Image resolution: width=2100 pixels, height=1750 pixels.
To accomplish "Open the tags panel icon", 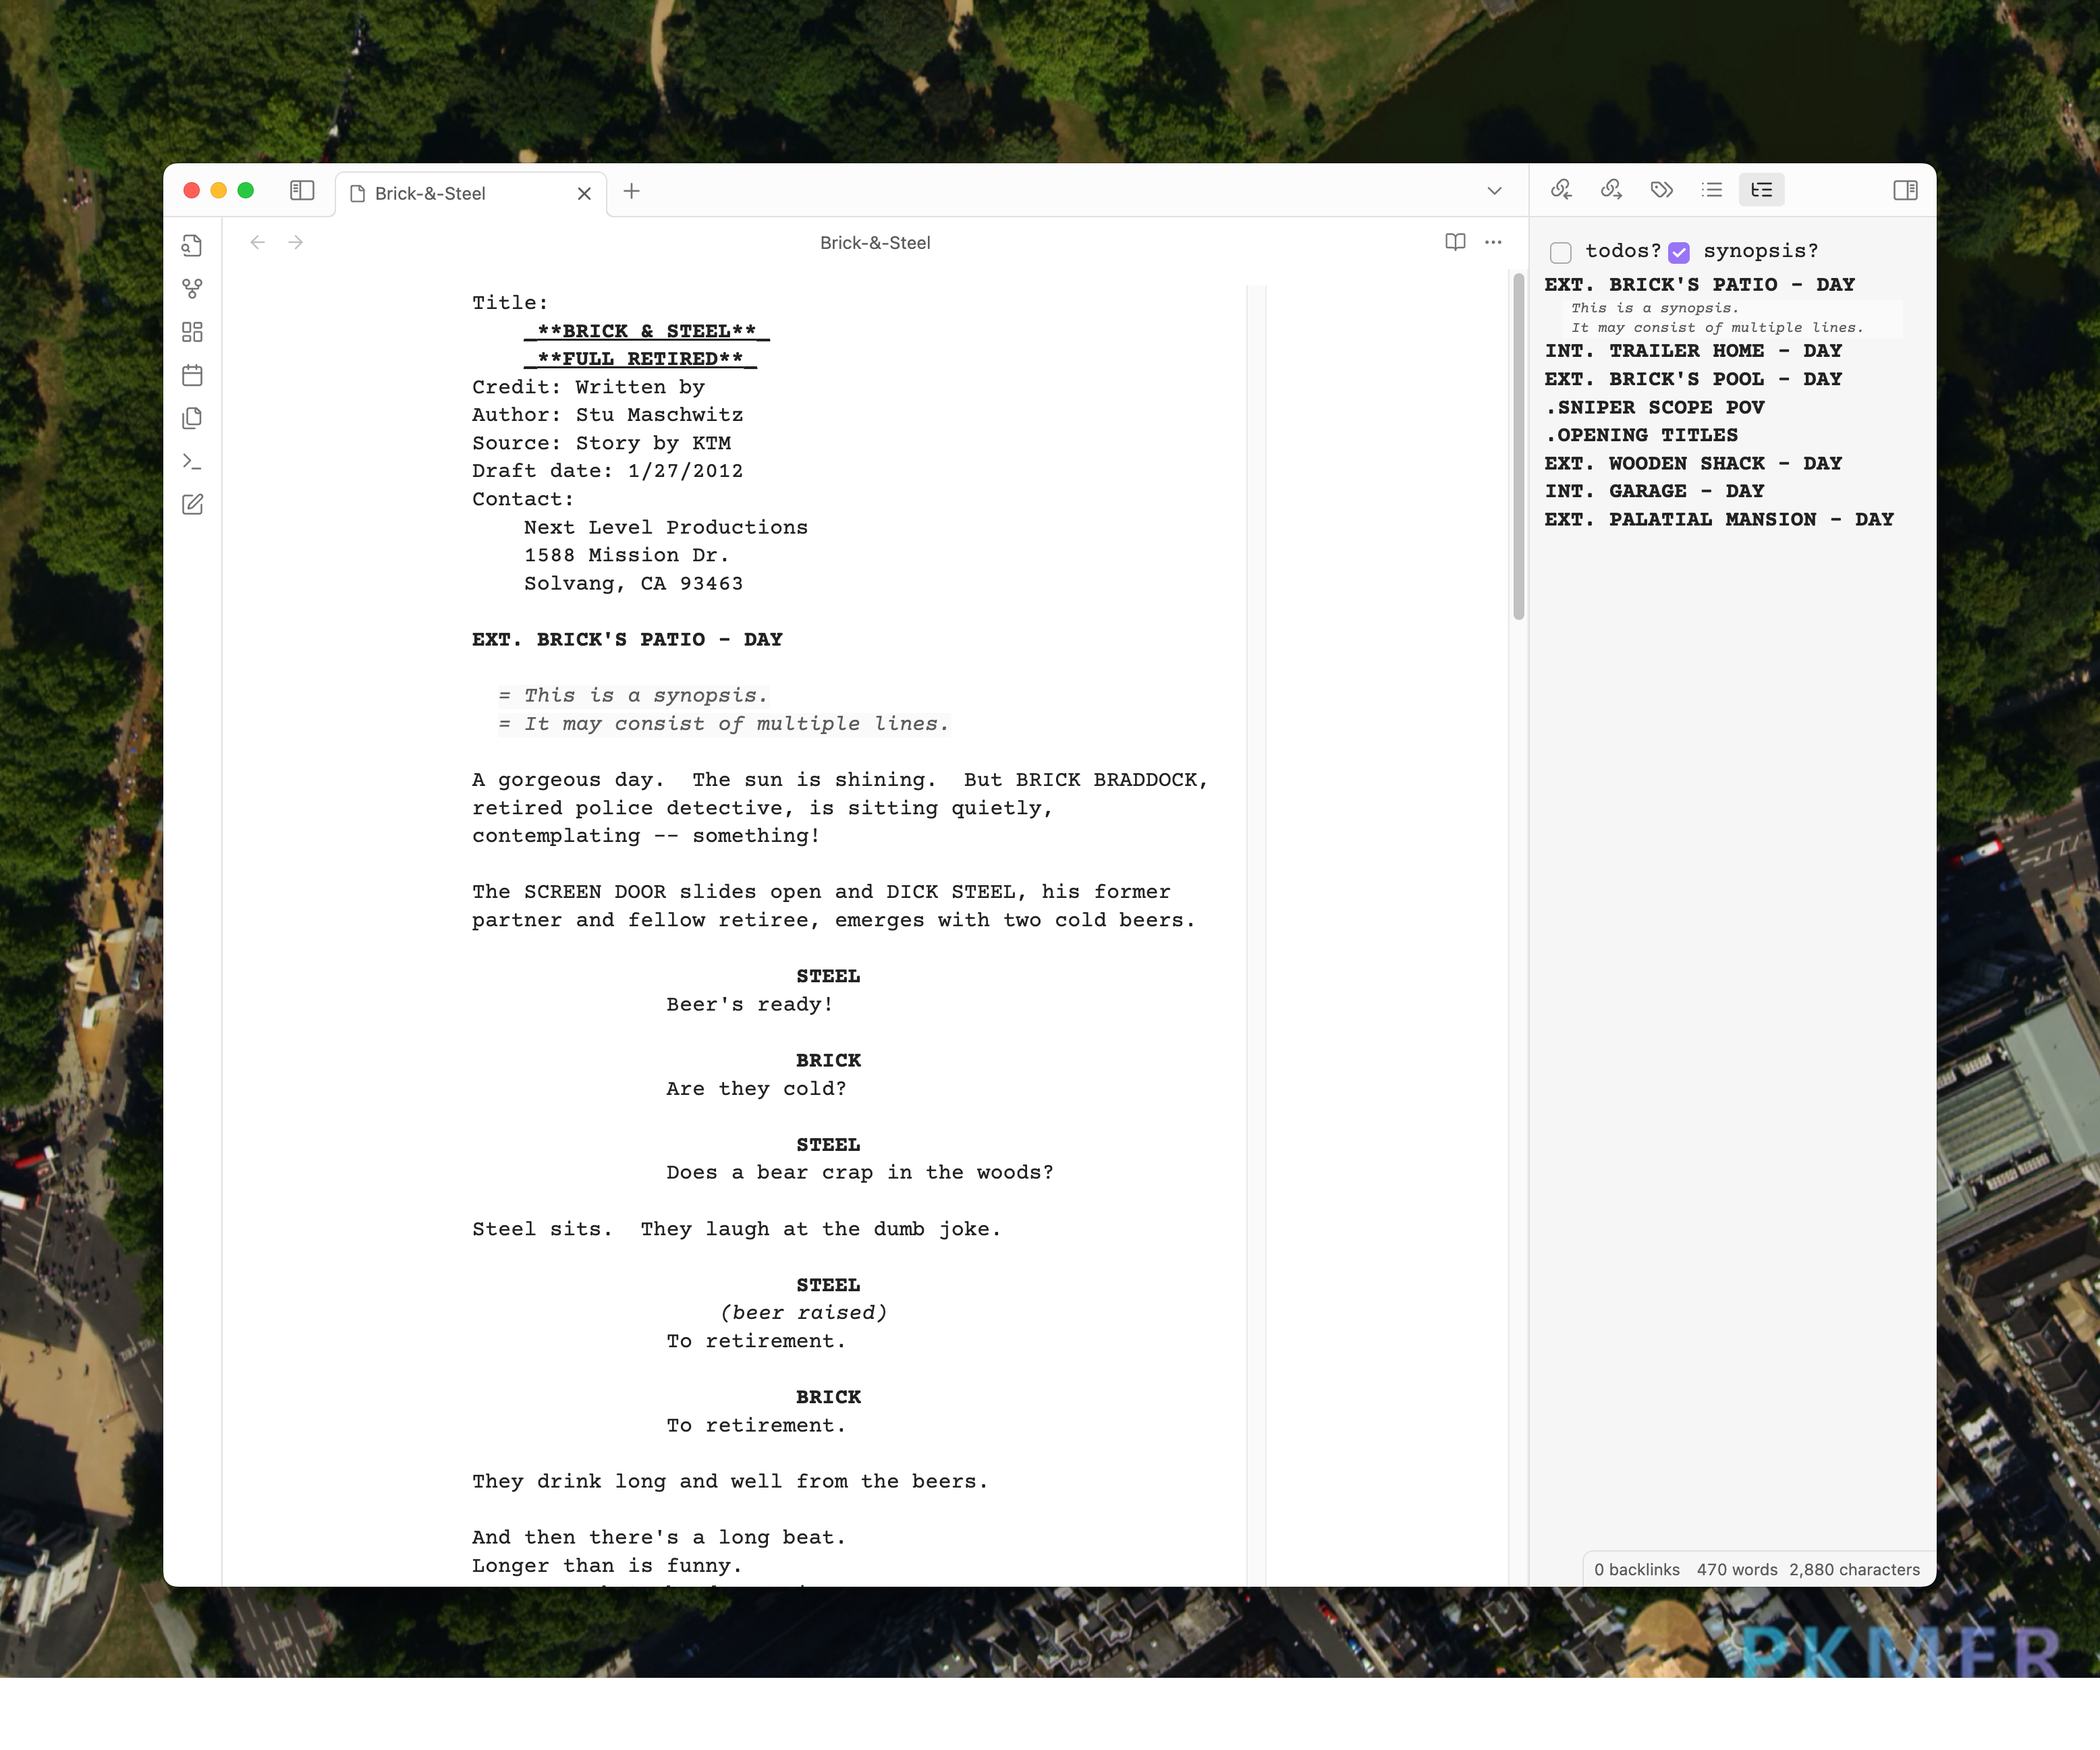I will 1661,189.
